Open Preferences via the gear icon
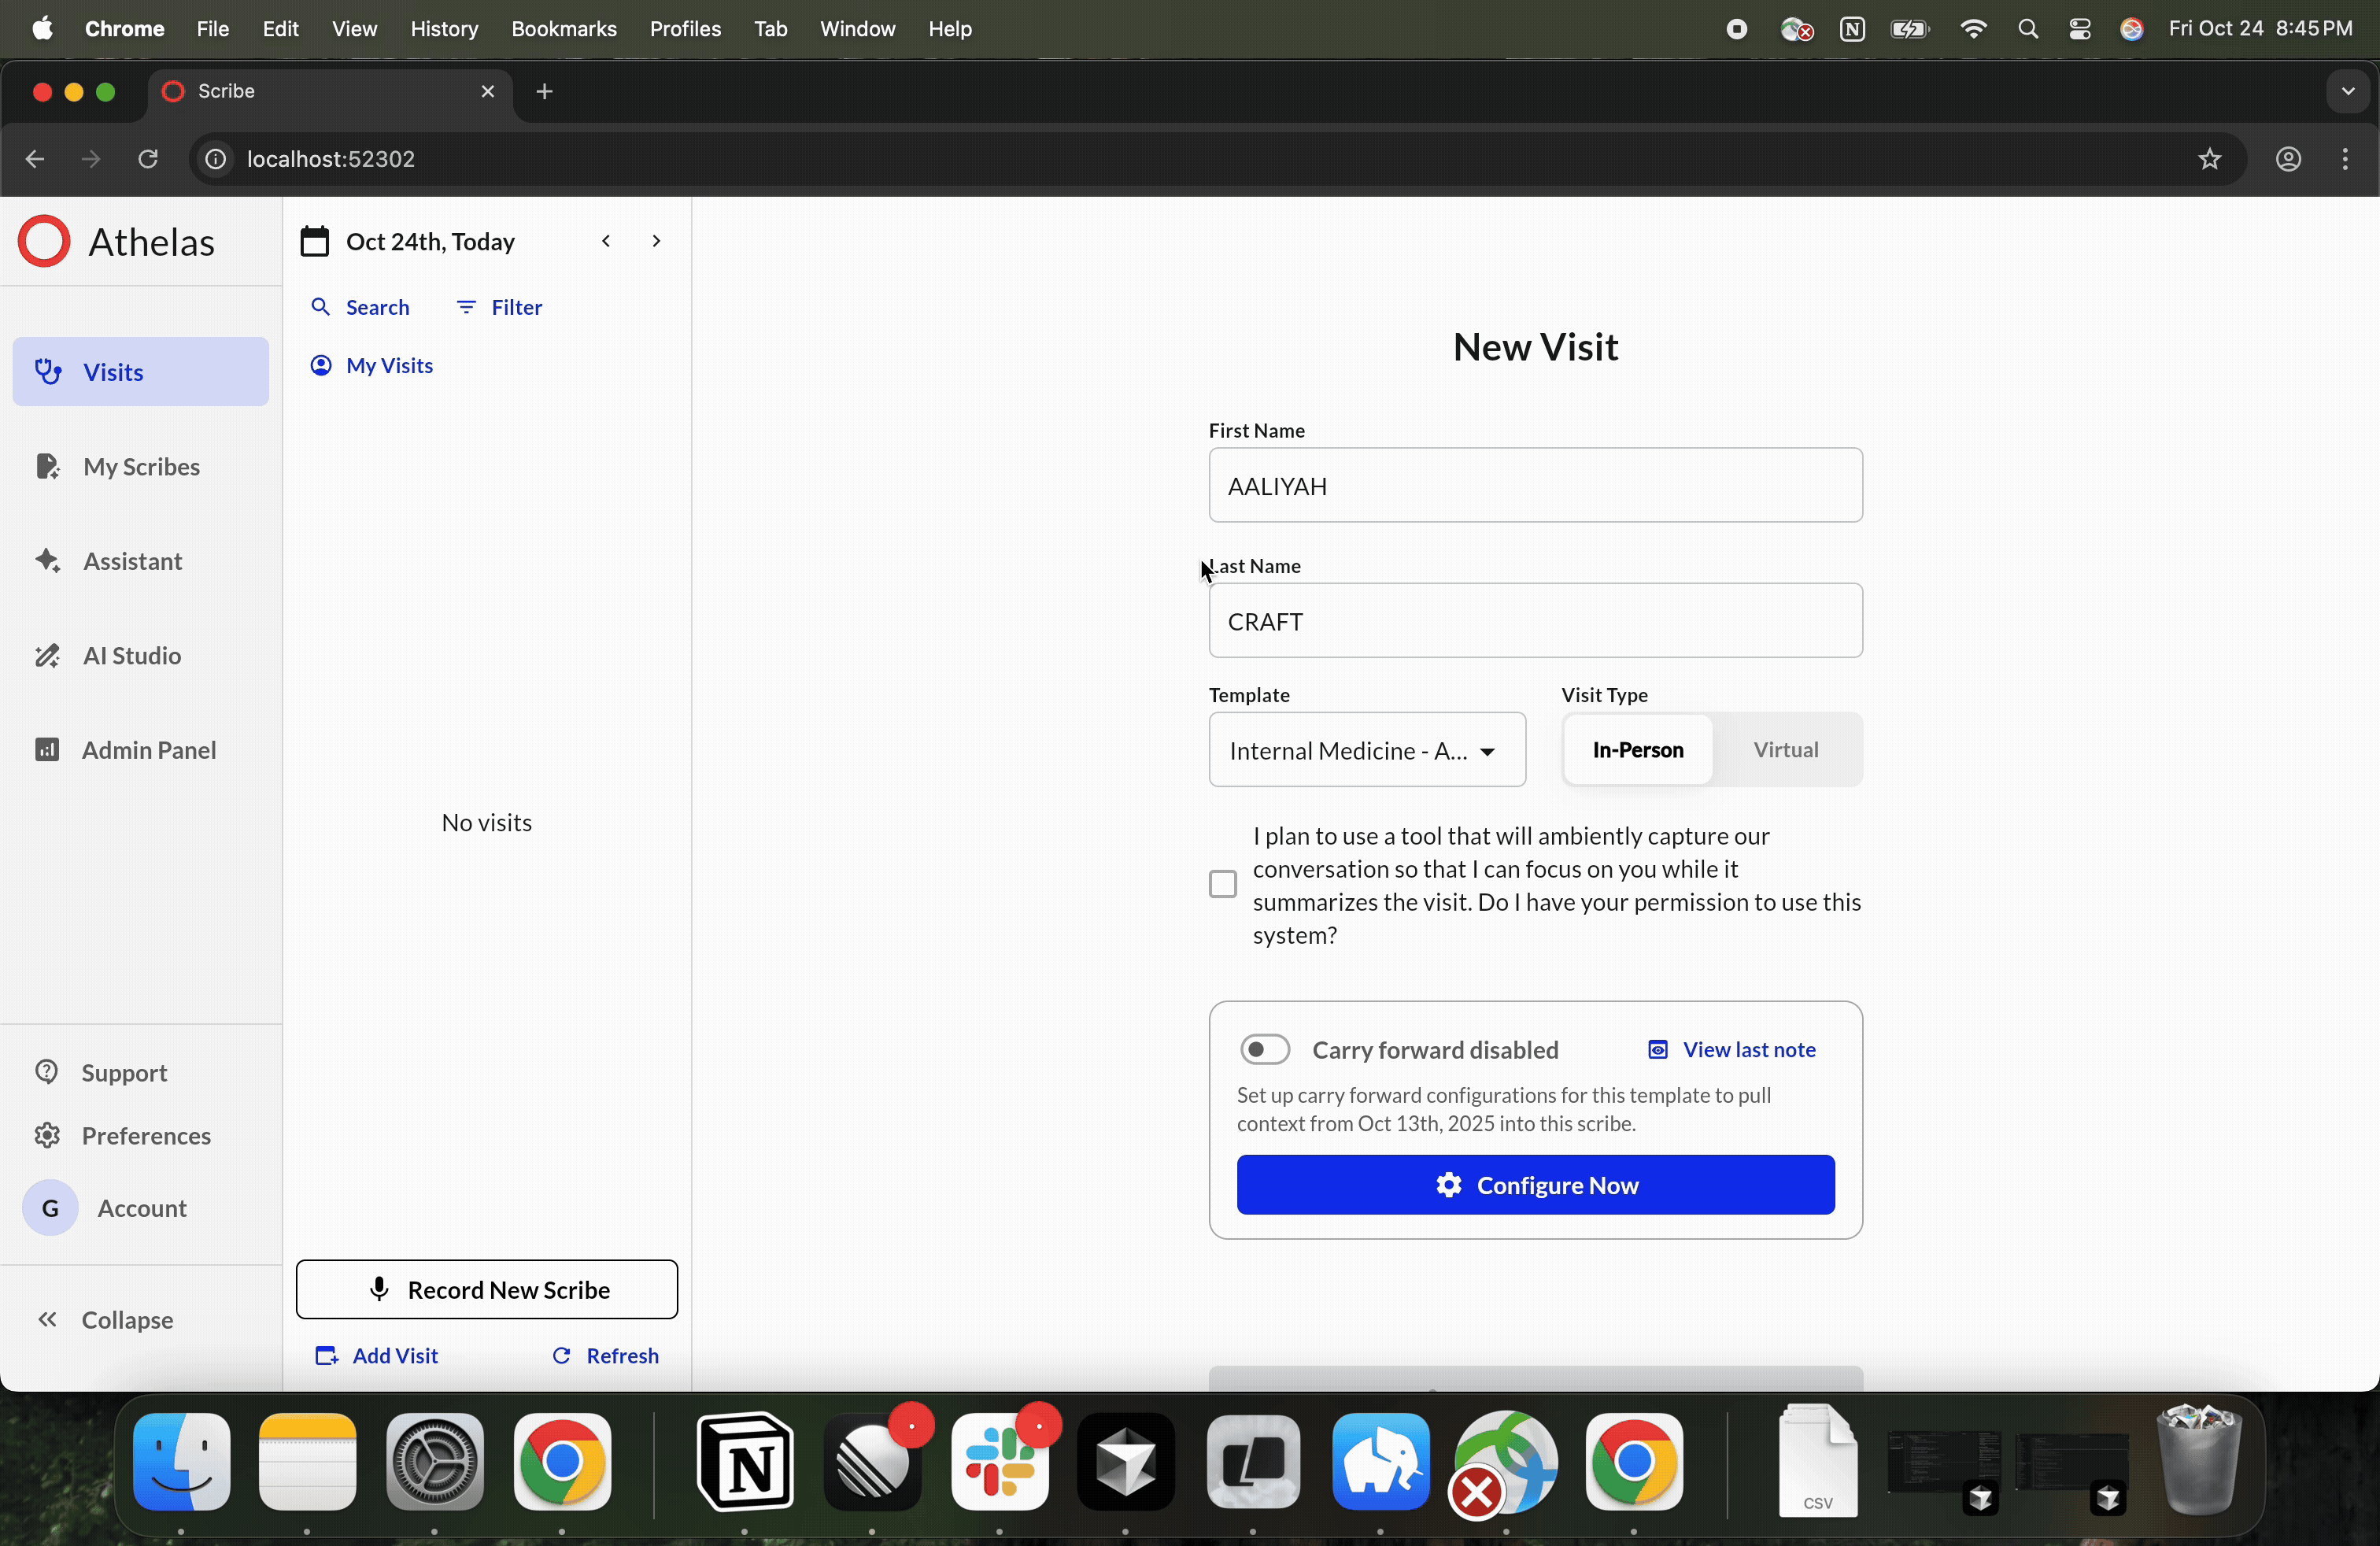Screen dimensions: 2380x1546 pyautogui.click(x=147, y=1136)
